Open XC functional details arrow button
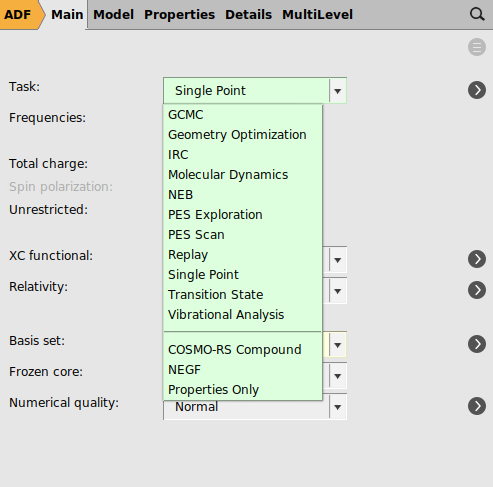 click(x=477, y=259)
